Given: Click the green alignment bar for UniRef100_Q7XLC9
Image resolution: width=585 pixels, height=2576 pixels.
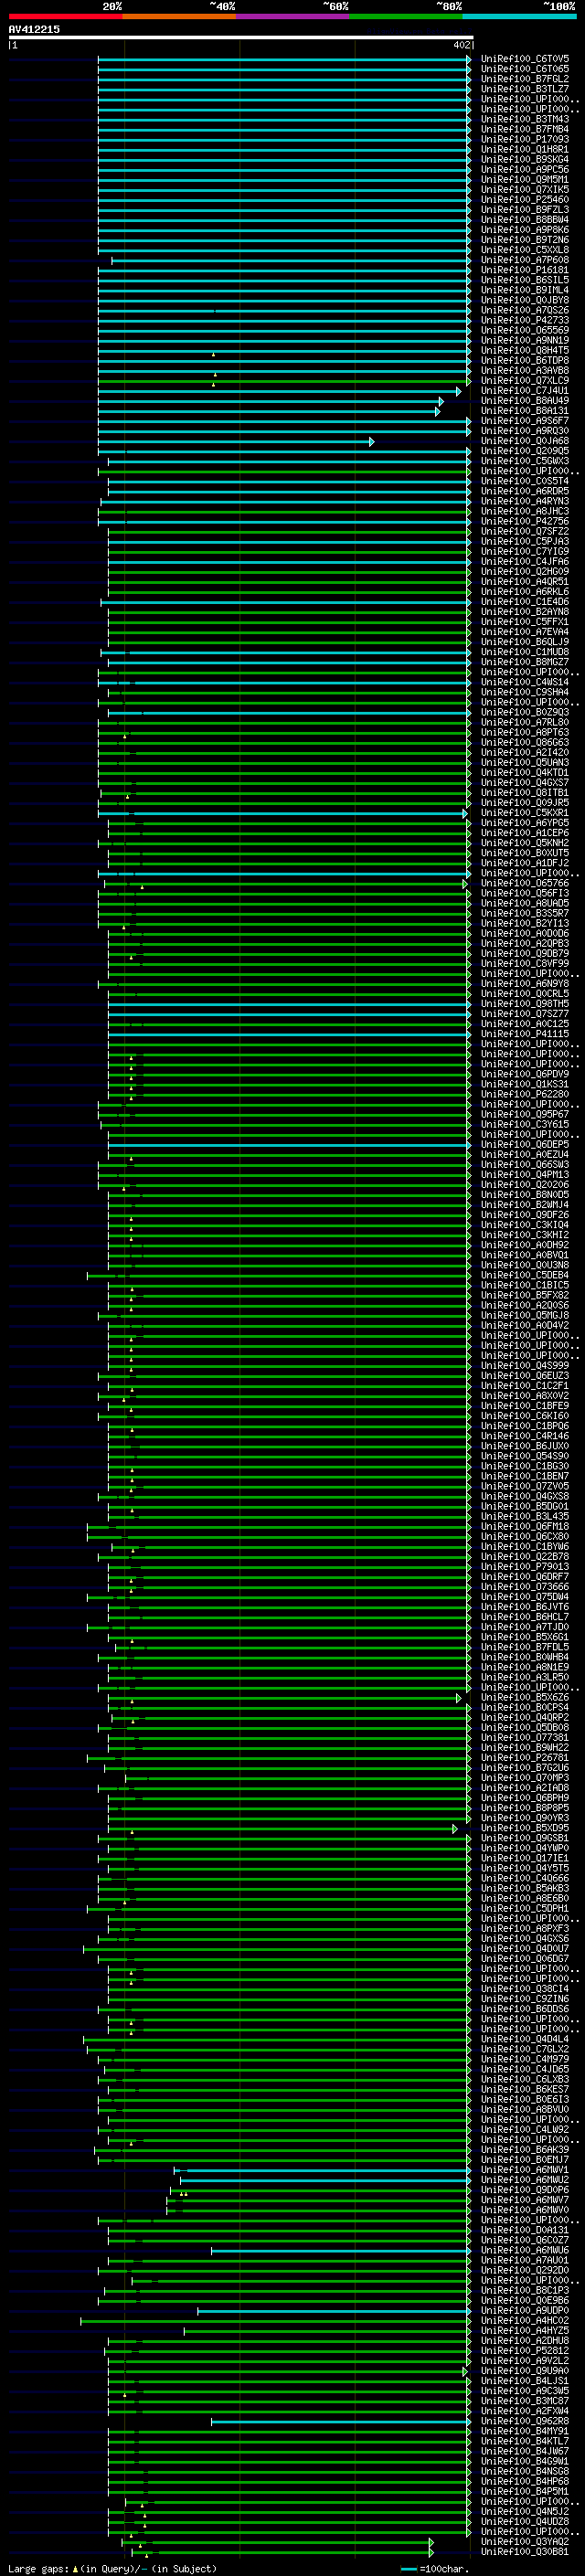Looking at the screenshot, I should pos(284,381).
